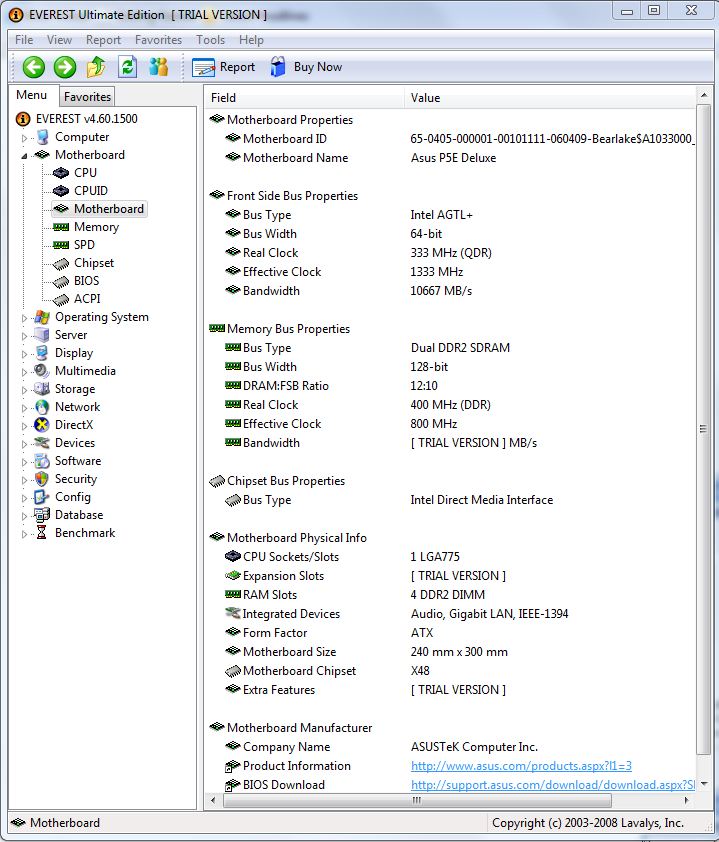The height and width of the screenshot is (842, 719).
Task: Select the Integrated Devices row
Action: coord(450,614)
